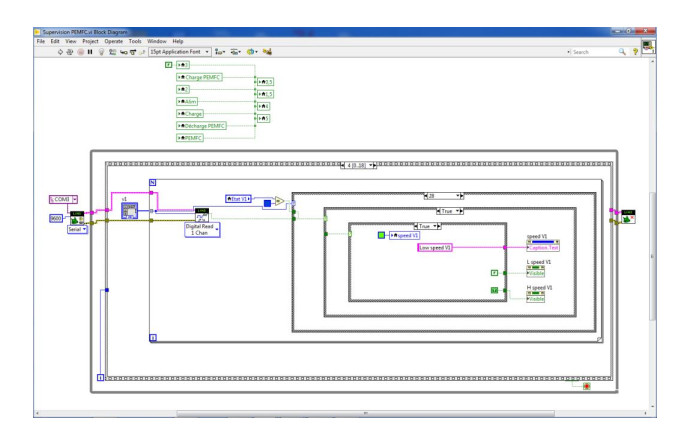Click the Abort Execution stop button
The width and height of the screenshot is (684, 438).
pyautogui.click(x=83, y=50)
